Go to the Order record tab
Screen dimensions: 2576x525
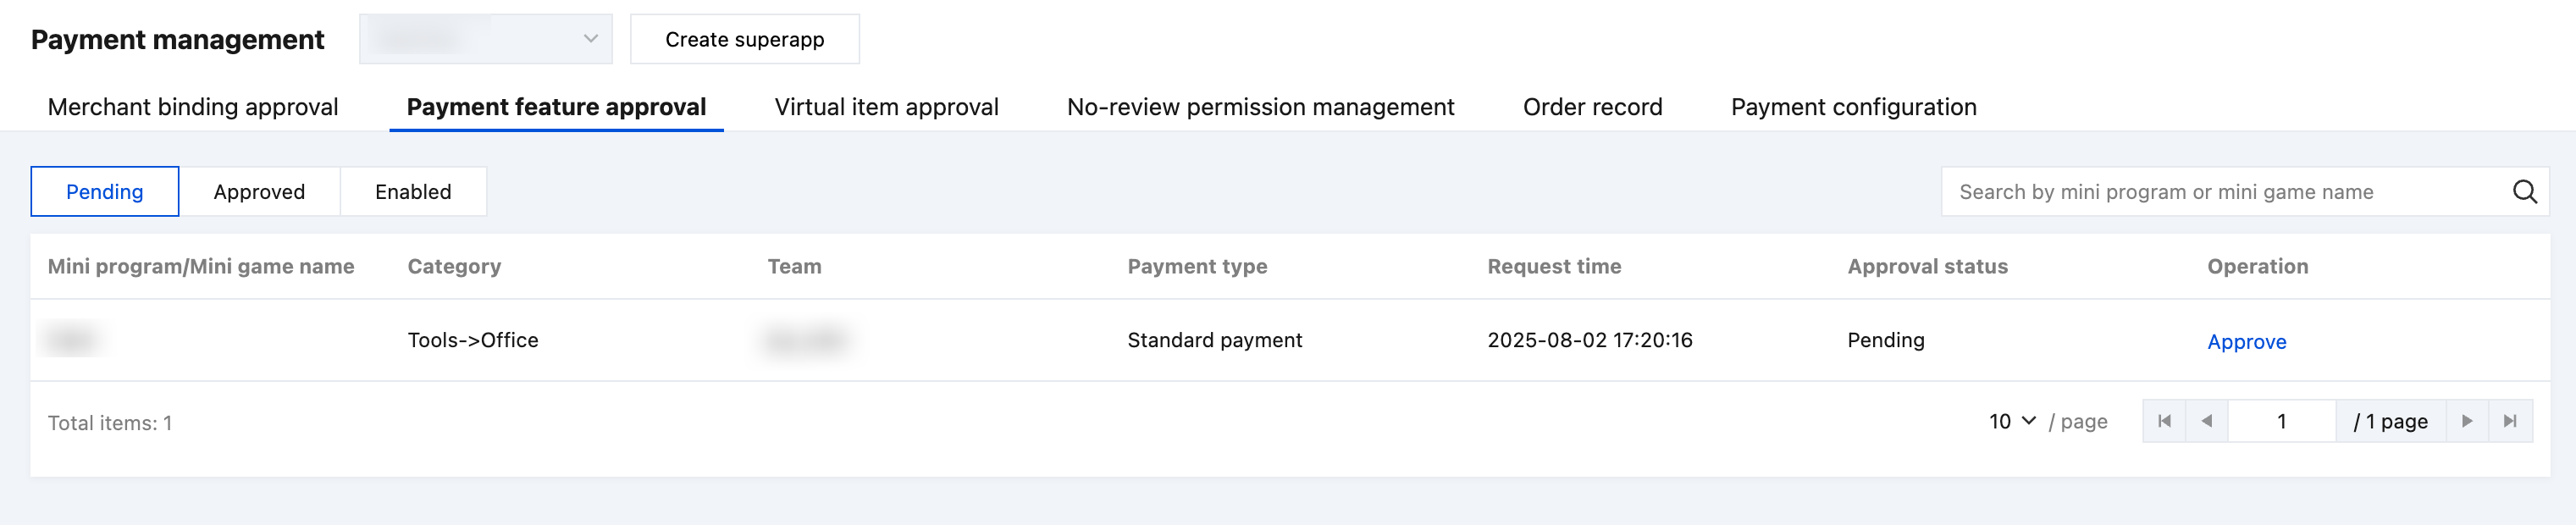pos(1592,107)
